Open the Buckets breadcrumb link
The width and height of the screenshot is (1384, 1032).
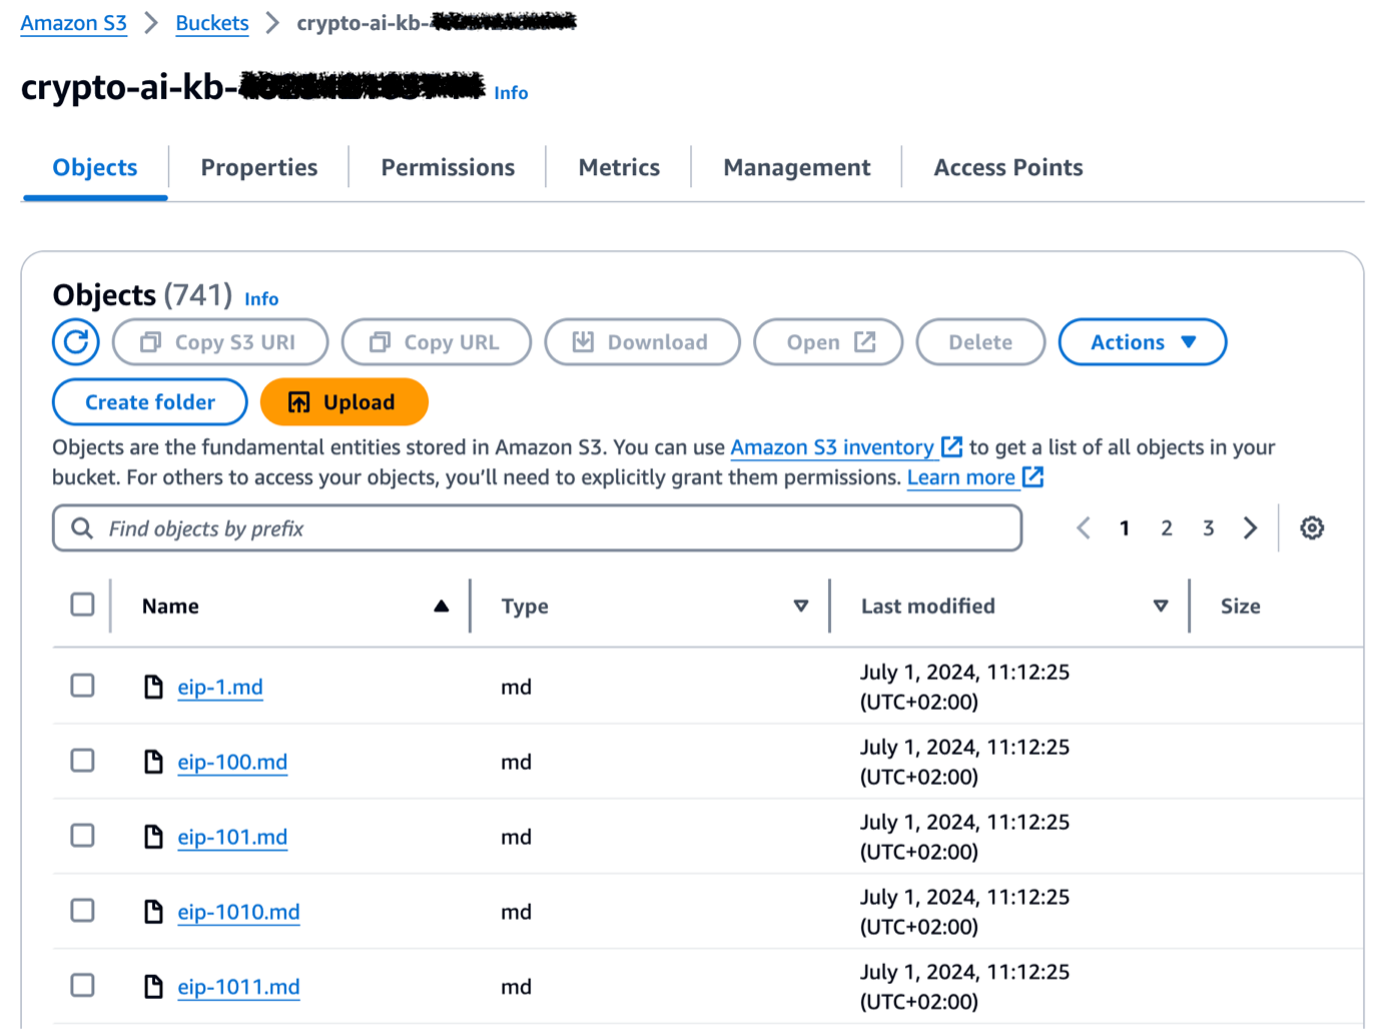click(211, 22)
